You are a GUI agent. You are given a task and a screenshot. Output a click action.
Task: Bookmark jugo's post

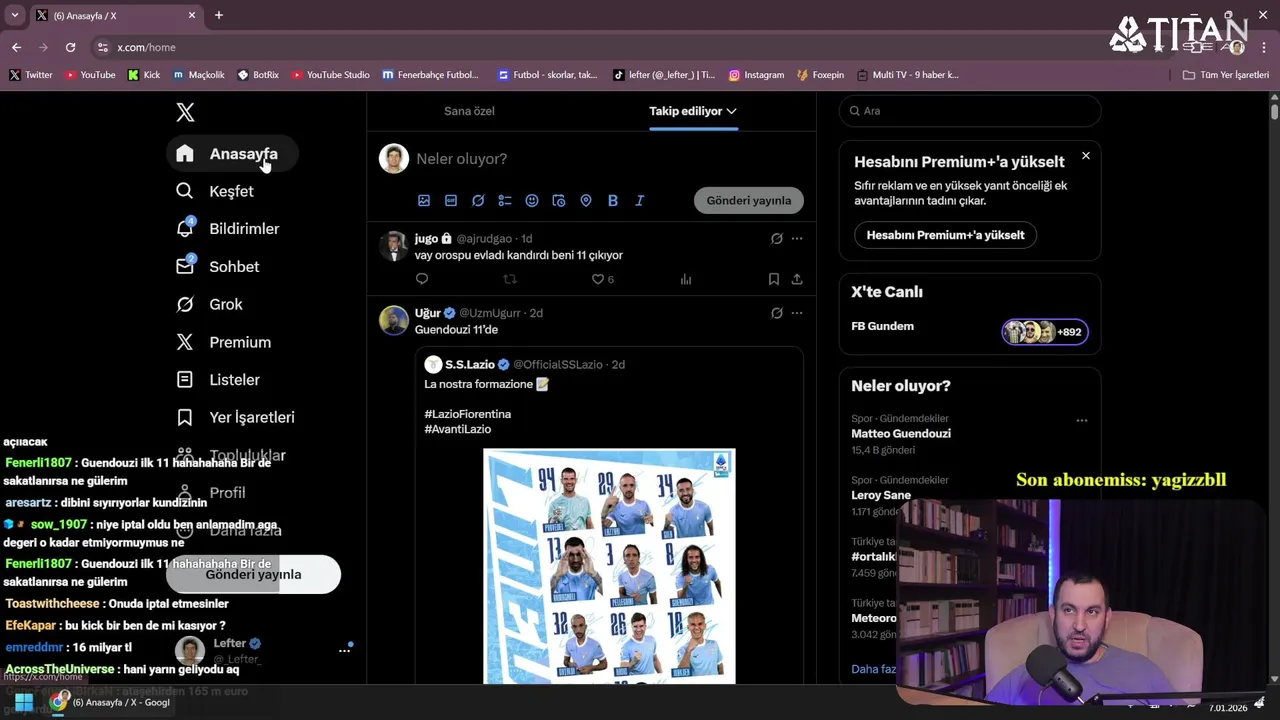[x=774, y=279]
